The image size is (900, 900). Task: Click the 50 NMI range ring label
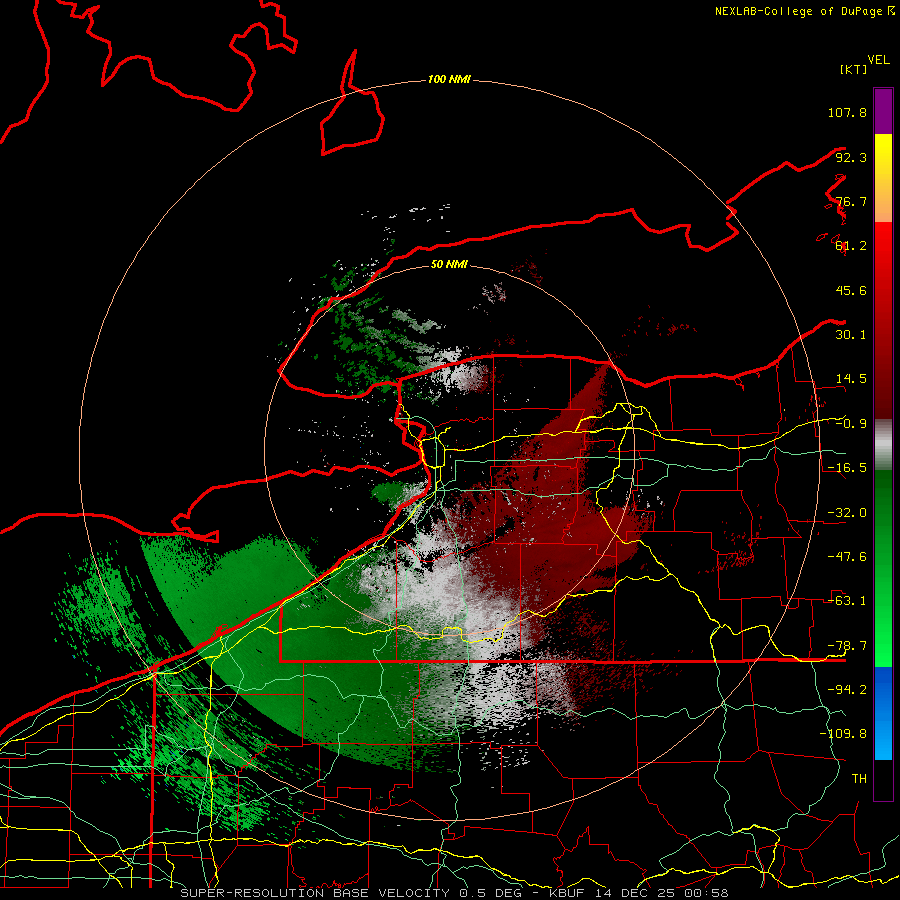pyautogui.click(x=449, y=264)
